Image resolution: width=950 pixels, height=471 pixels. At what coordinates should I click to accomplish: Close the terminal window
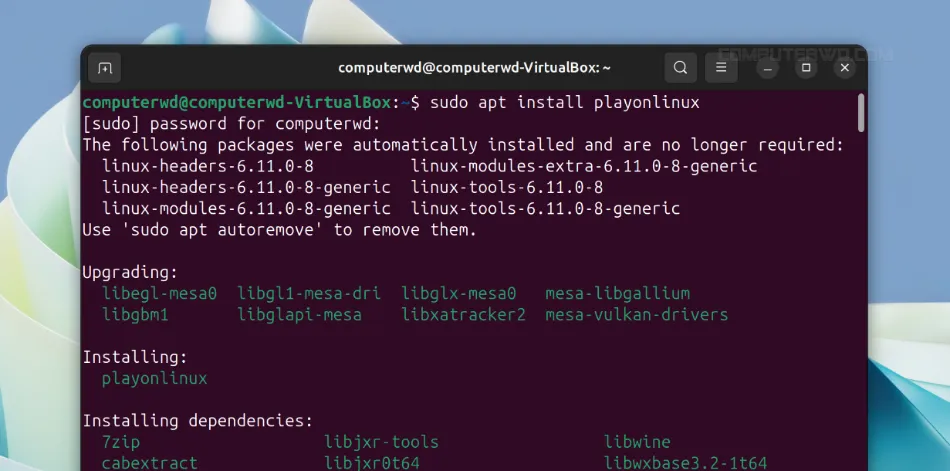tap(845, 68)
